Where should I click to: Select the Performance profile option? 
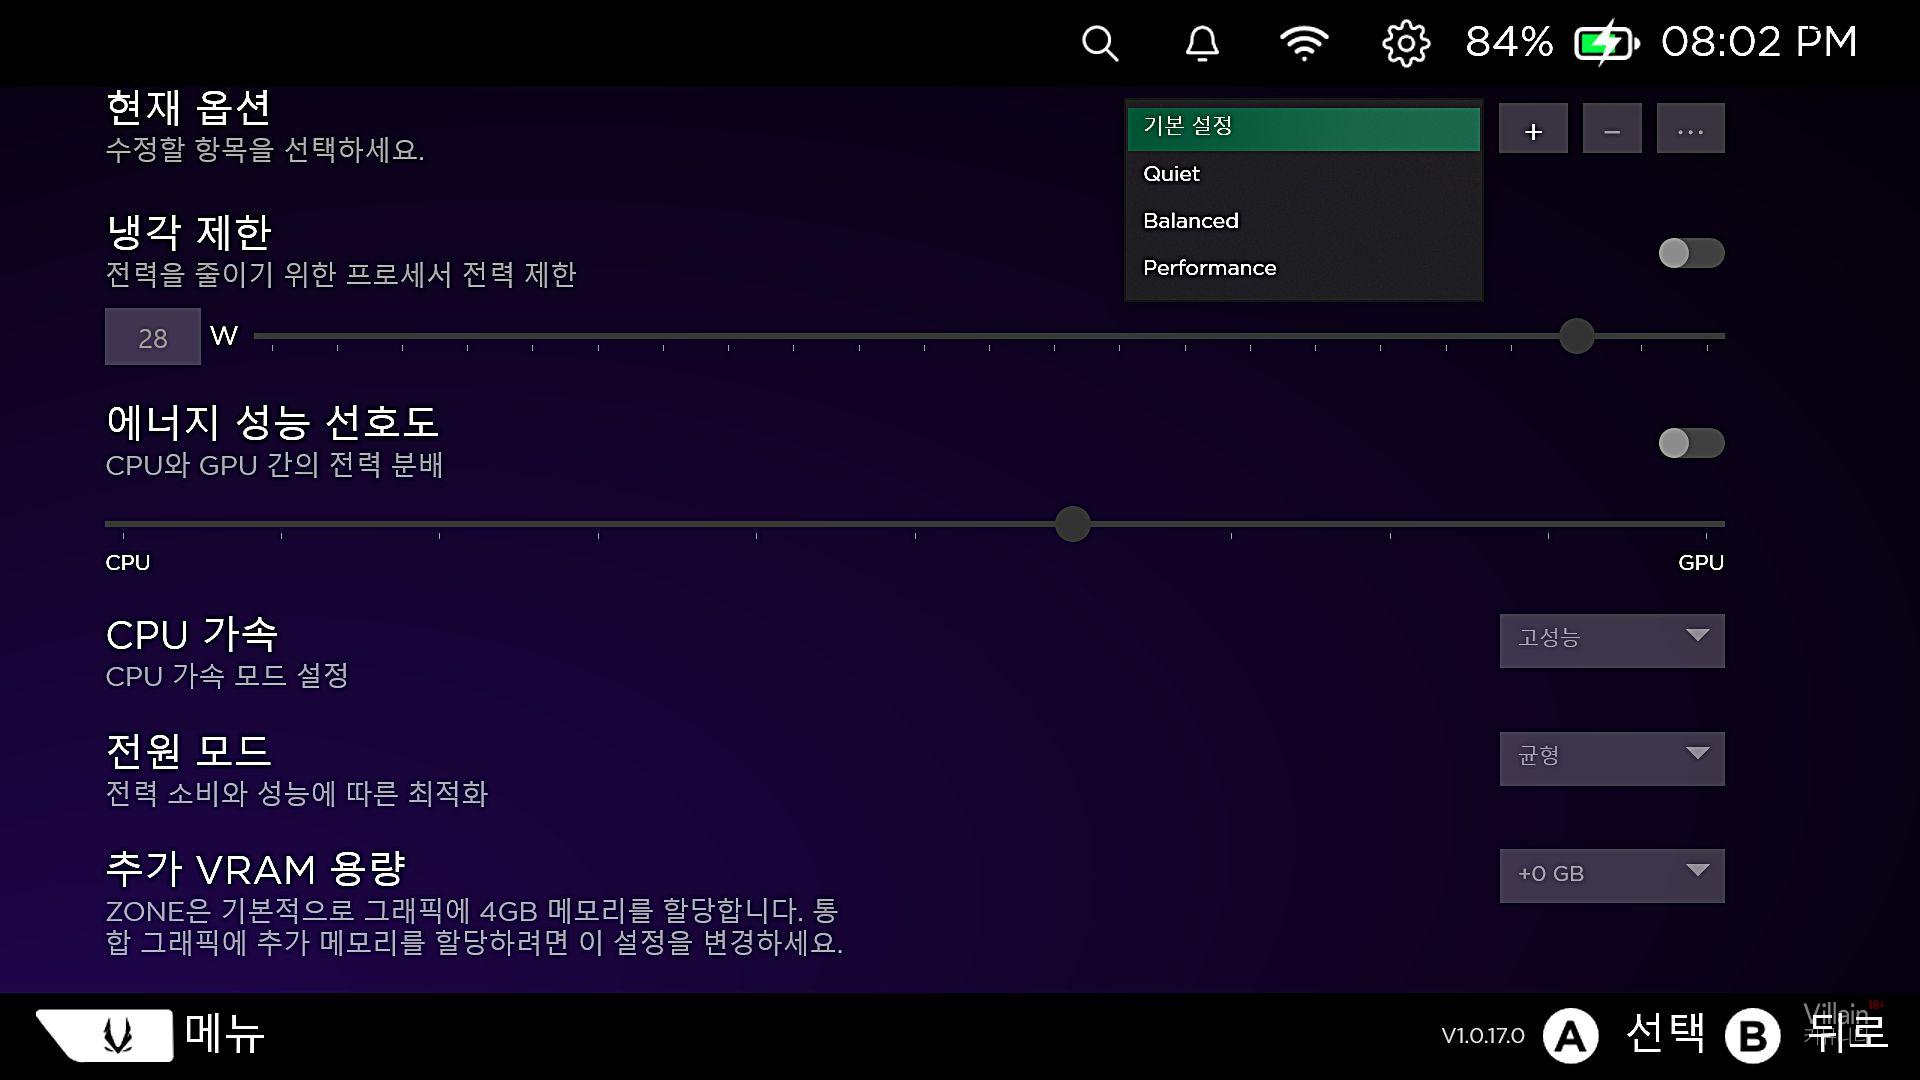1302,268
